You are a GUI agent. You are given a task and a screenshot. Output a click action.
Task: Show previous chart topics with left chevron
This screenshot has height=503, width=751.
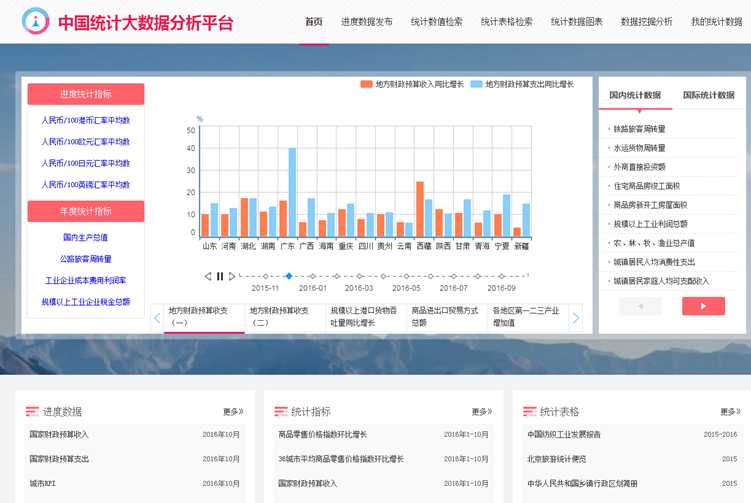tap(157, 318)
